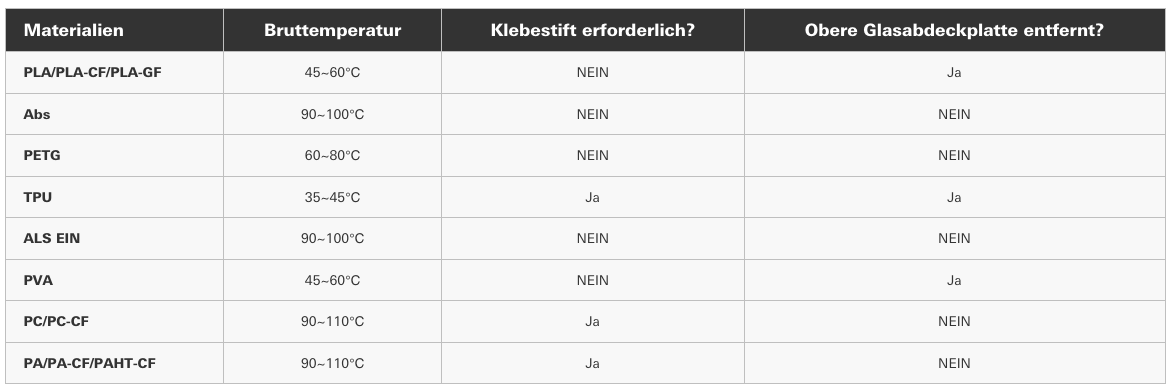This screenshot has width=1175, height=389.
Task: Select the 35~45°C temperature cell
Action: (333, 197)
